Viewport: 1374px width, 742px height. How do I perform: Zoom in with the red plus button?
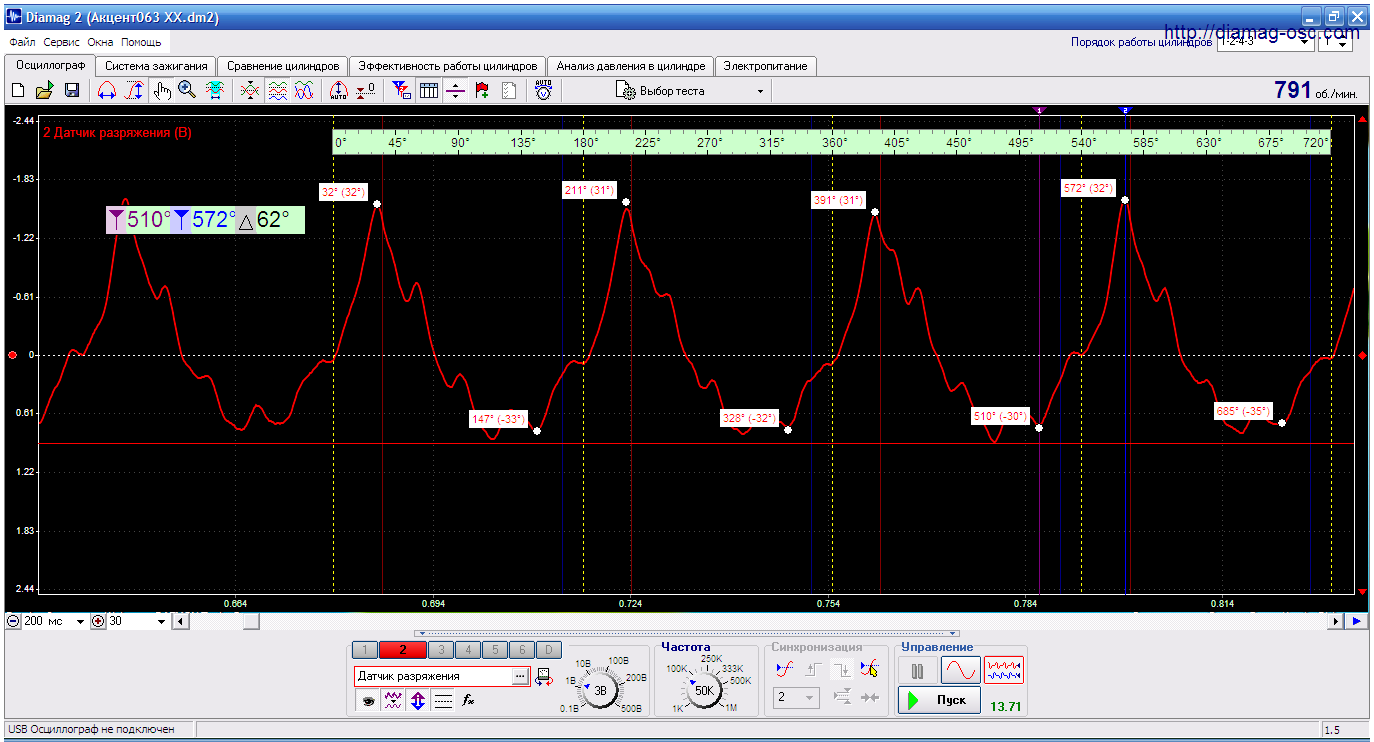click(98, 621)
